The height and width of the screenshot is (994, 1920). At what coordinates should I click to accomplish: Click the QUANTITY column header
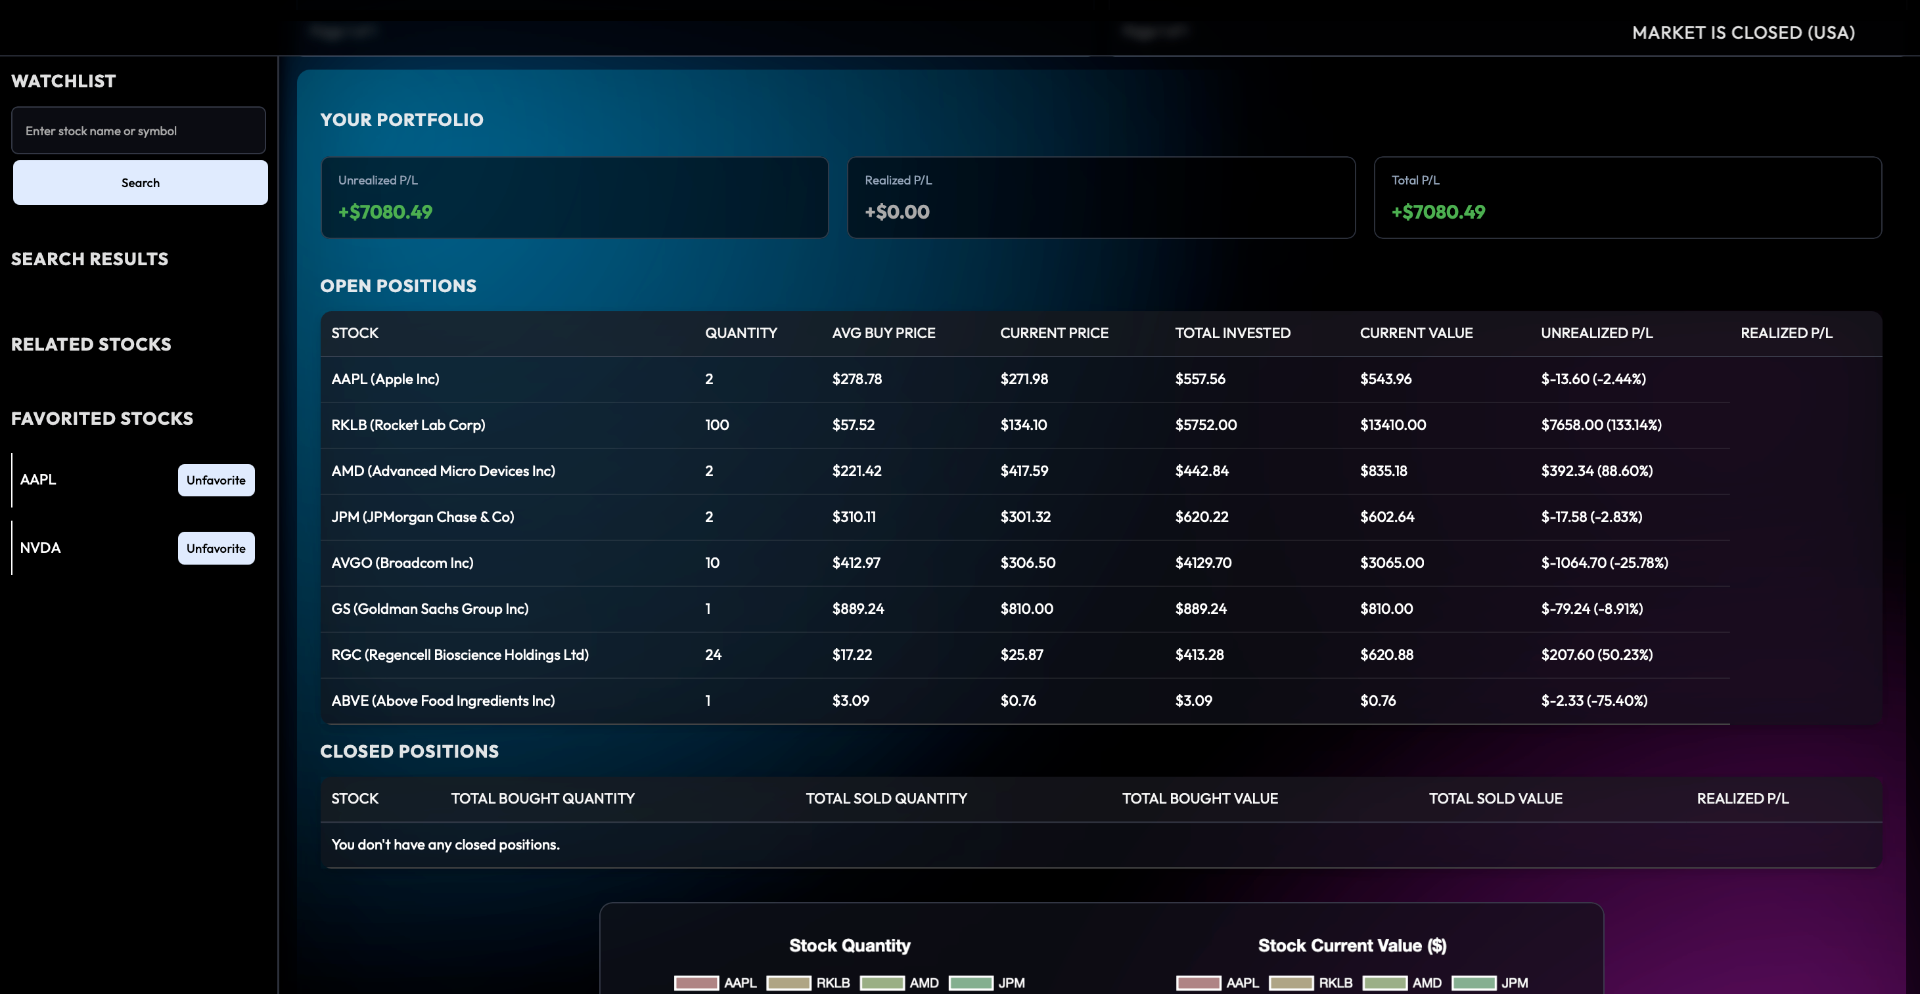(x=741, y=333)
